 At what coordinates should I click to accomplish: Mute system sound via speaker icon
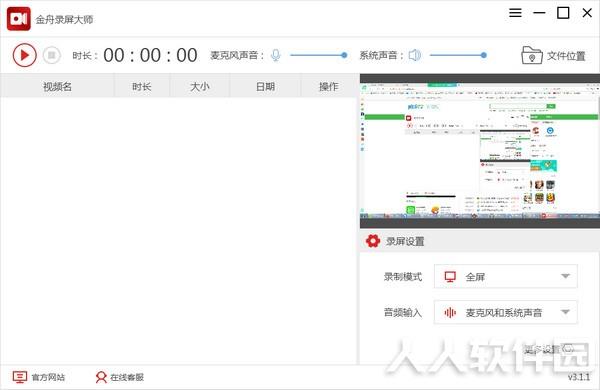tap(415, 55)
